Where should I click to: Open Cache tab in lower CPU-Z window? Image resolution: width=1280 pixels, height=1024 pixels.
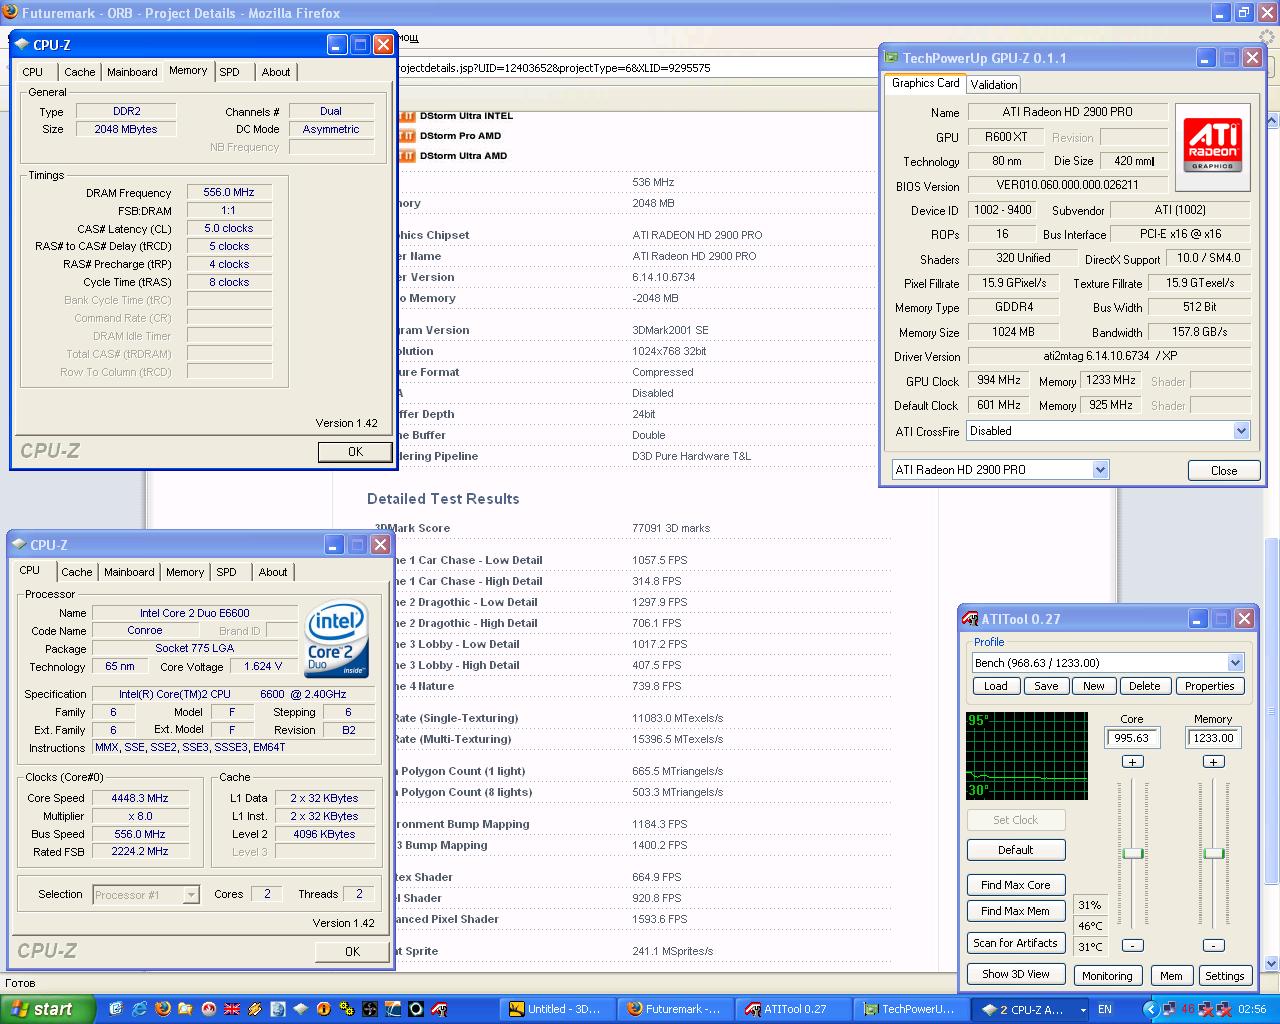point(77,572)
